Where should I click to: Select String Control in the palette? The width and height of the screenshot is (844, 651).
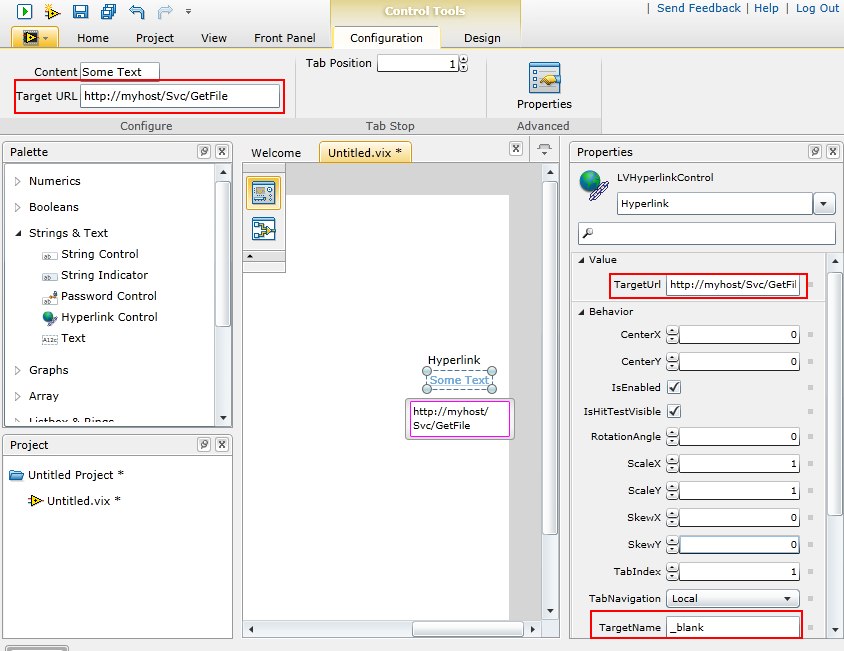click(x=90, y=254)
